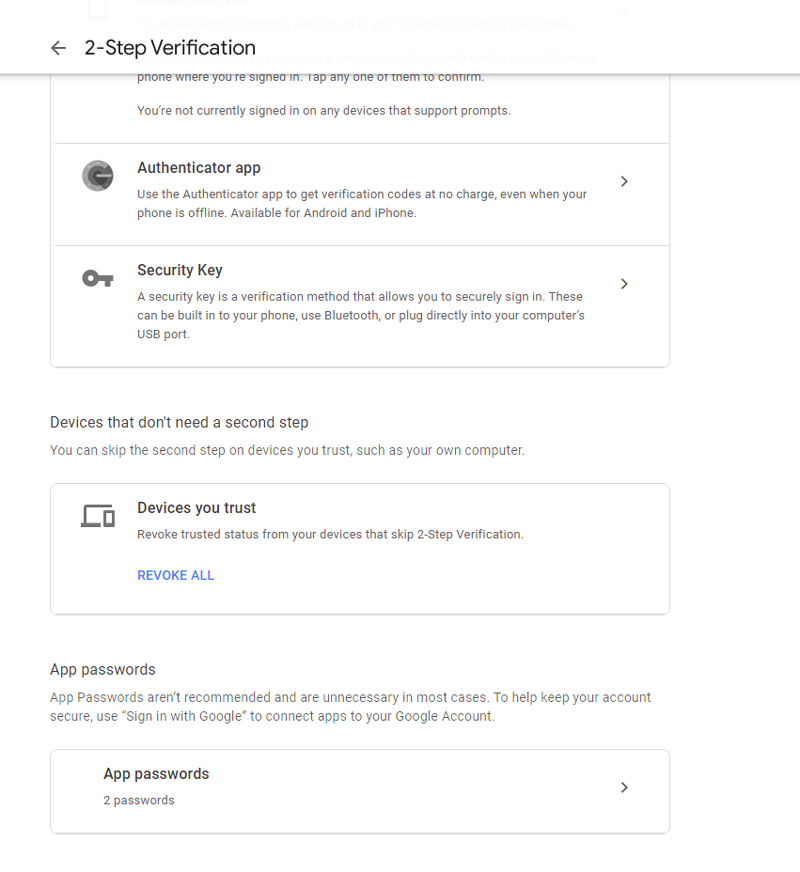Select the Security Key heading
The height and width of the screenshot is (872, 800).
point(180,270)
